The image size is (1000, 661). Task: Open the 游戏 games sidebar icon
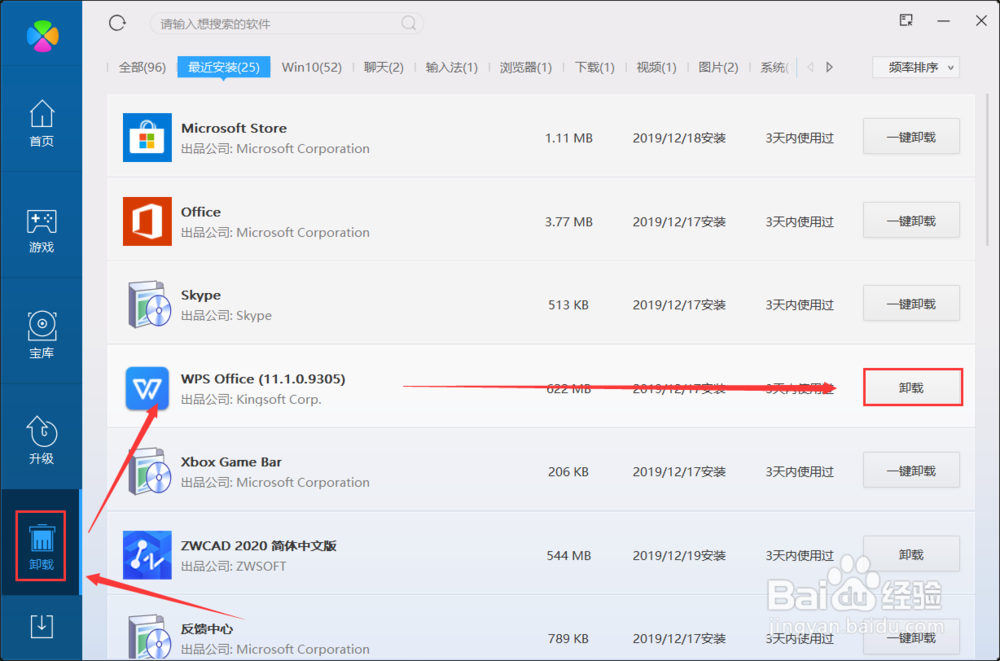pyautogui.click(x=41, y=230)
